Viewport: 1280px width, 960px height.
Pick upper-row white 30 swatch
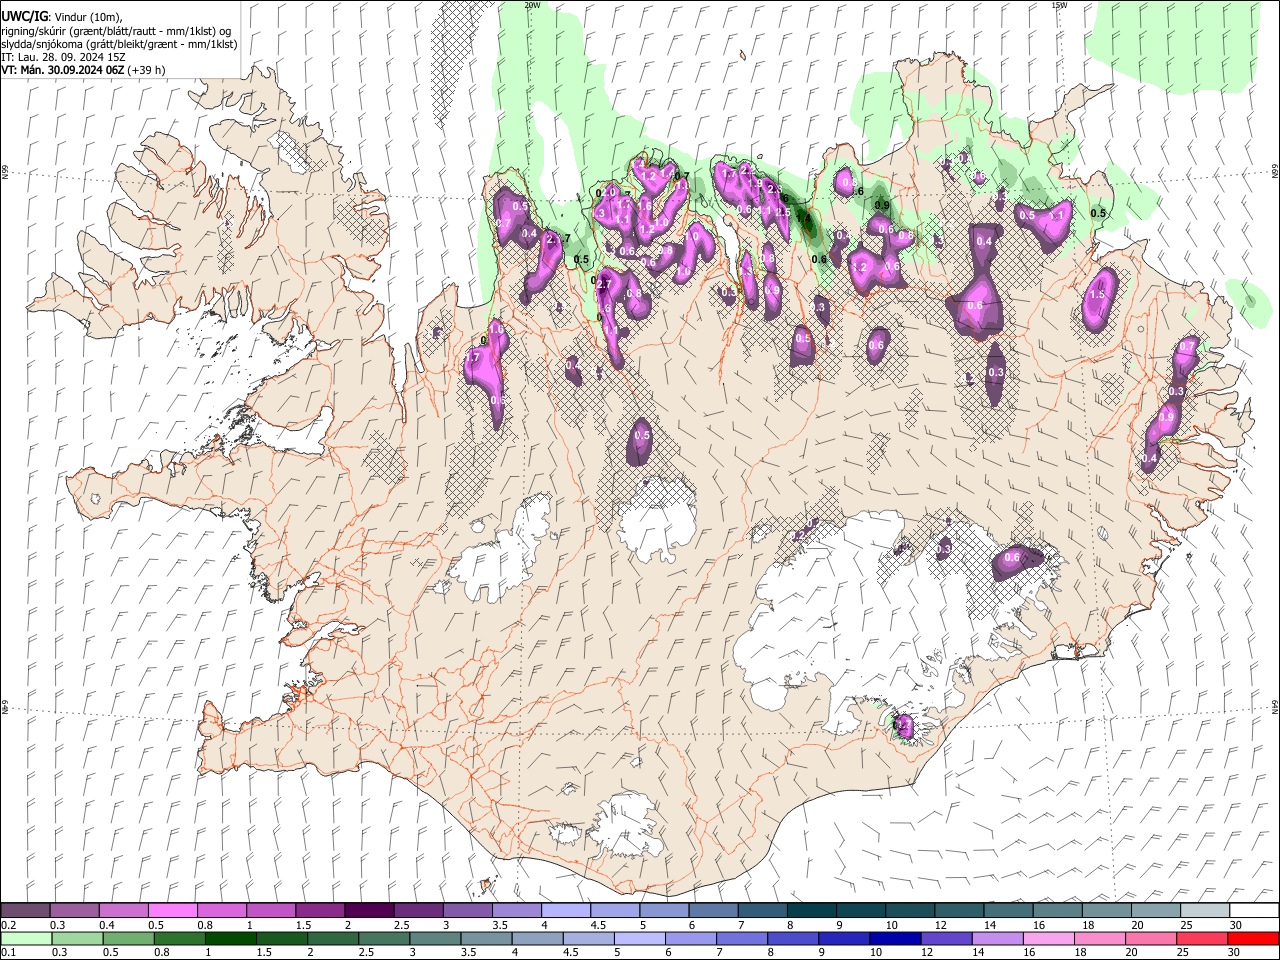1253,911
